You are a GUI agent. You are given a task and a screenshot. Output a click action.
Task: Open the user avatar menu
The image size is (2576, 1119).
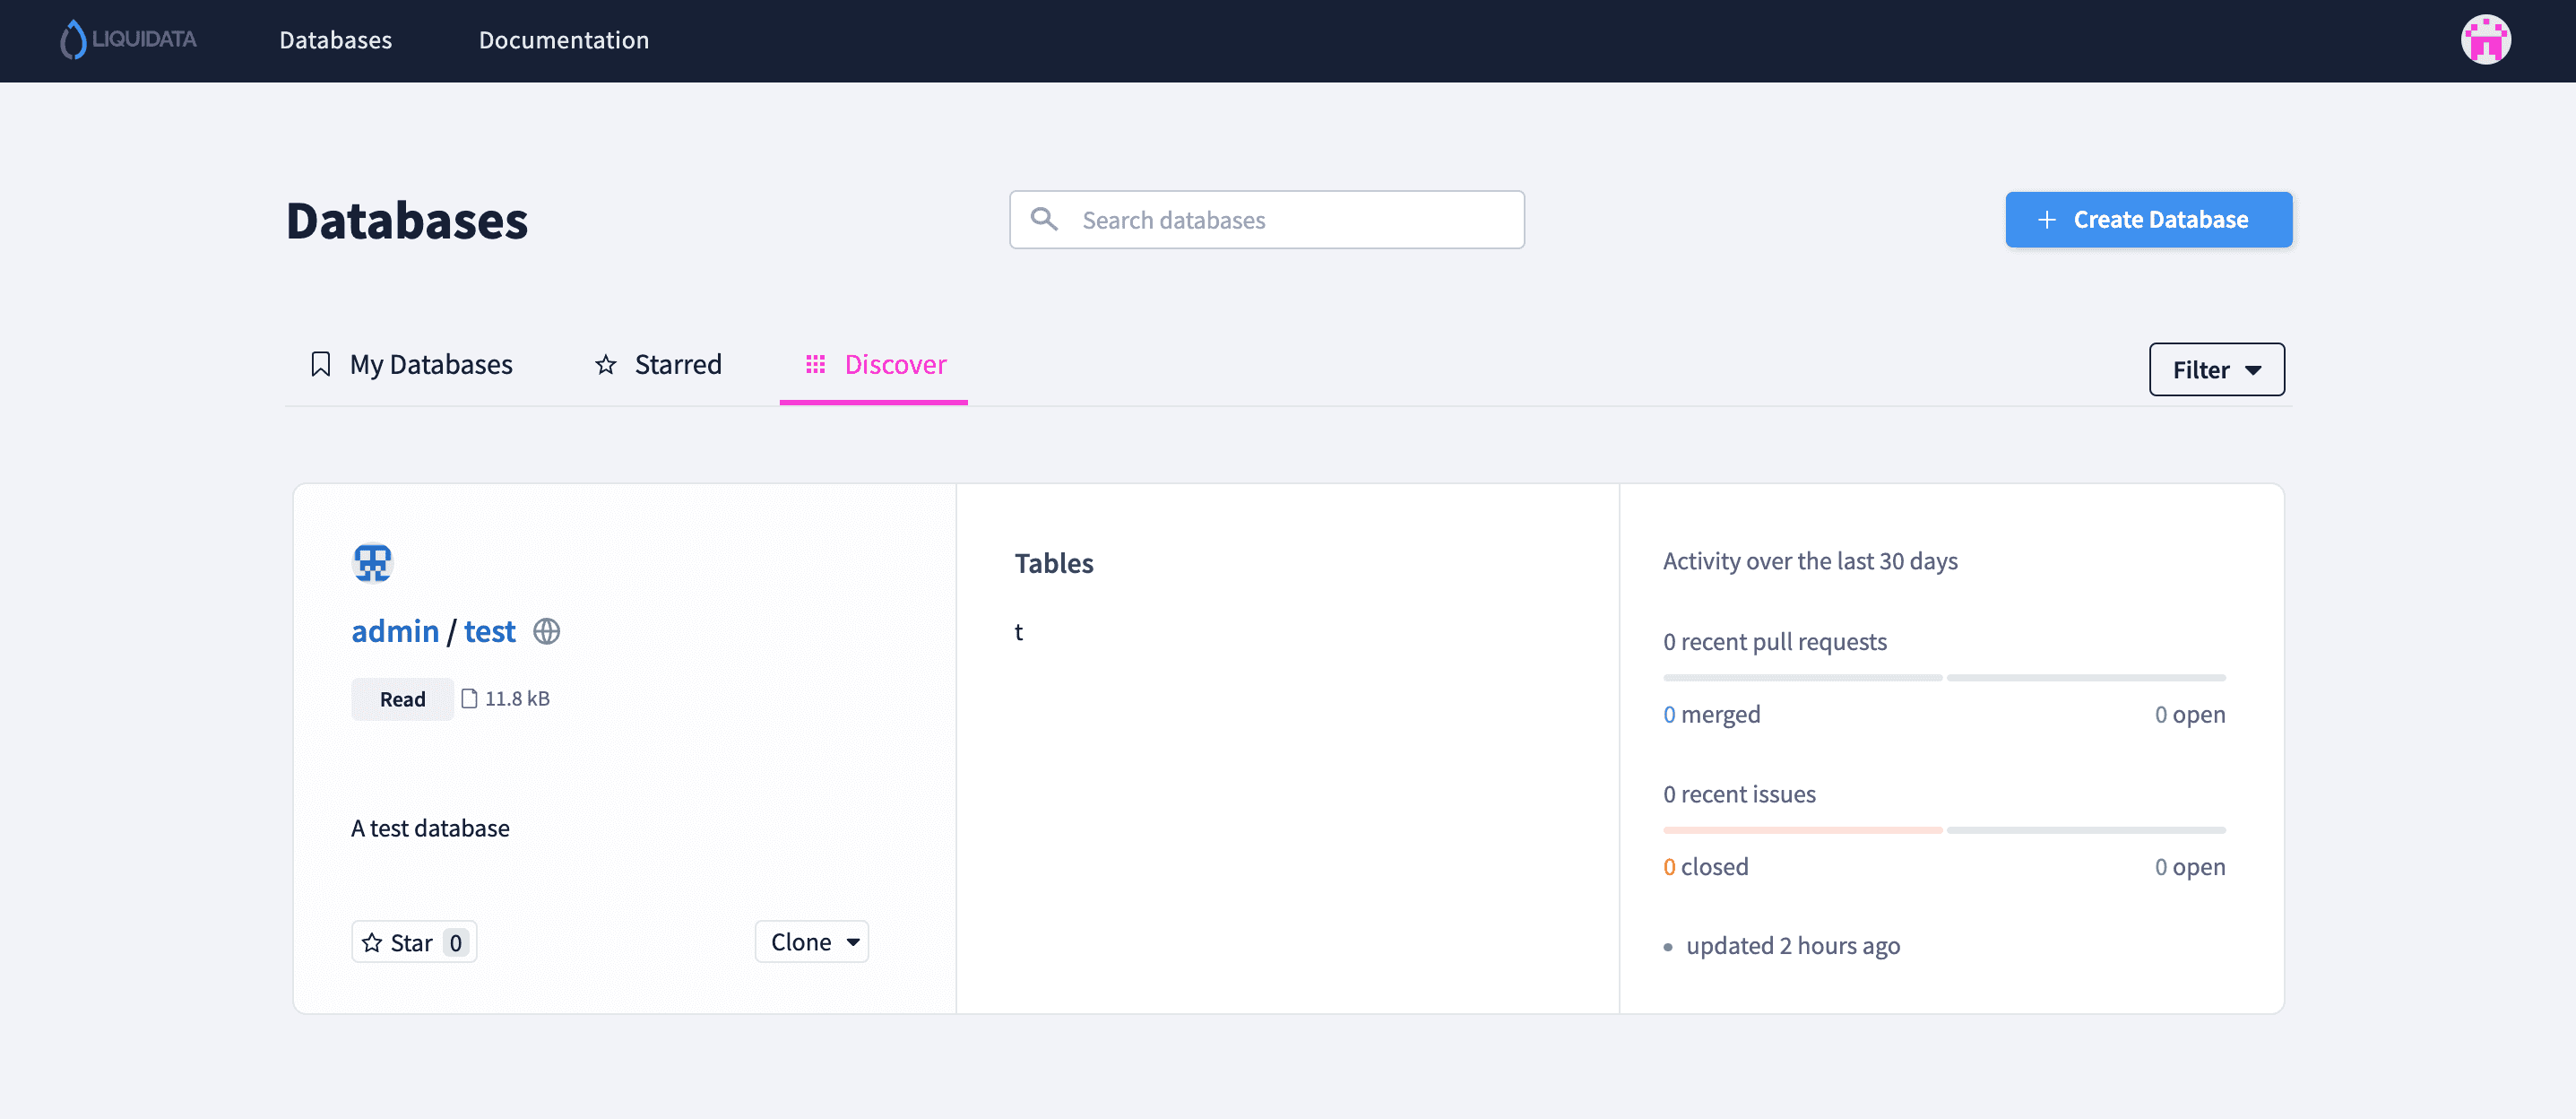[2485, 40]
